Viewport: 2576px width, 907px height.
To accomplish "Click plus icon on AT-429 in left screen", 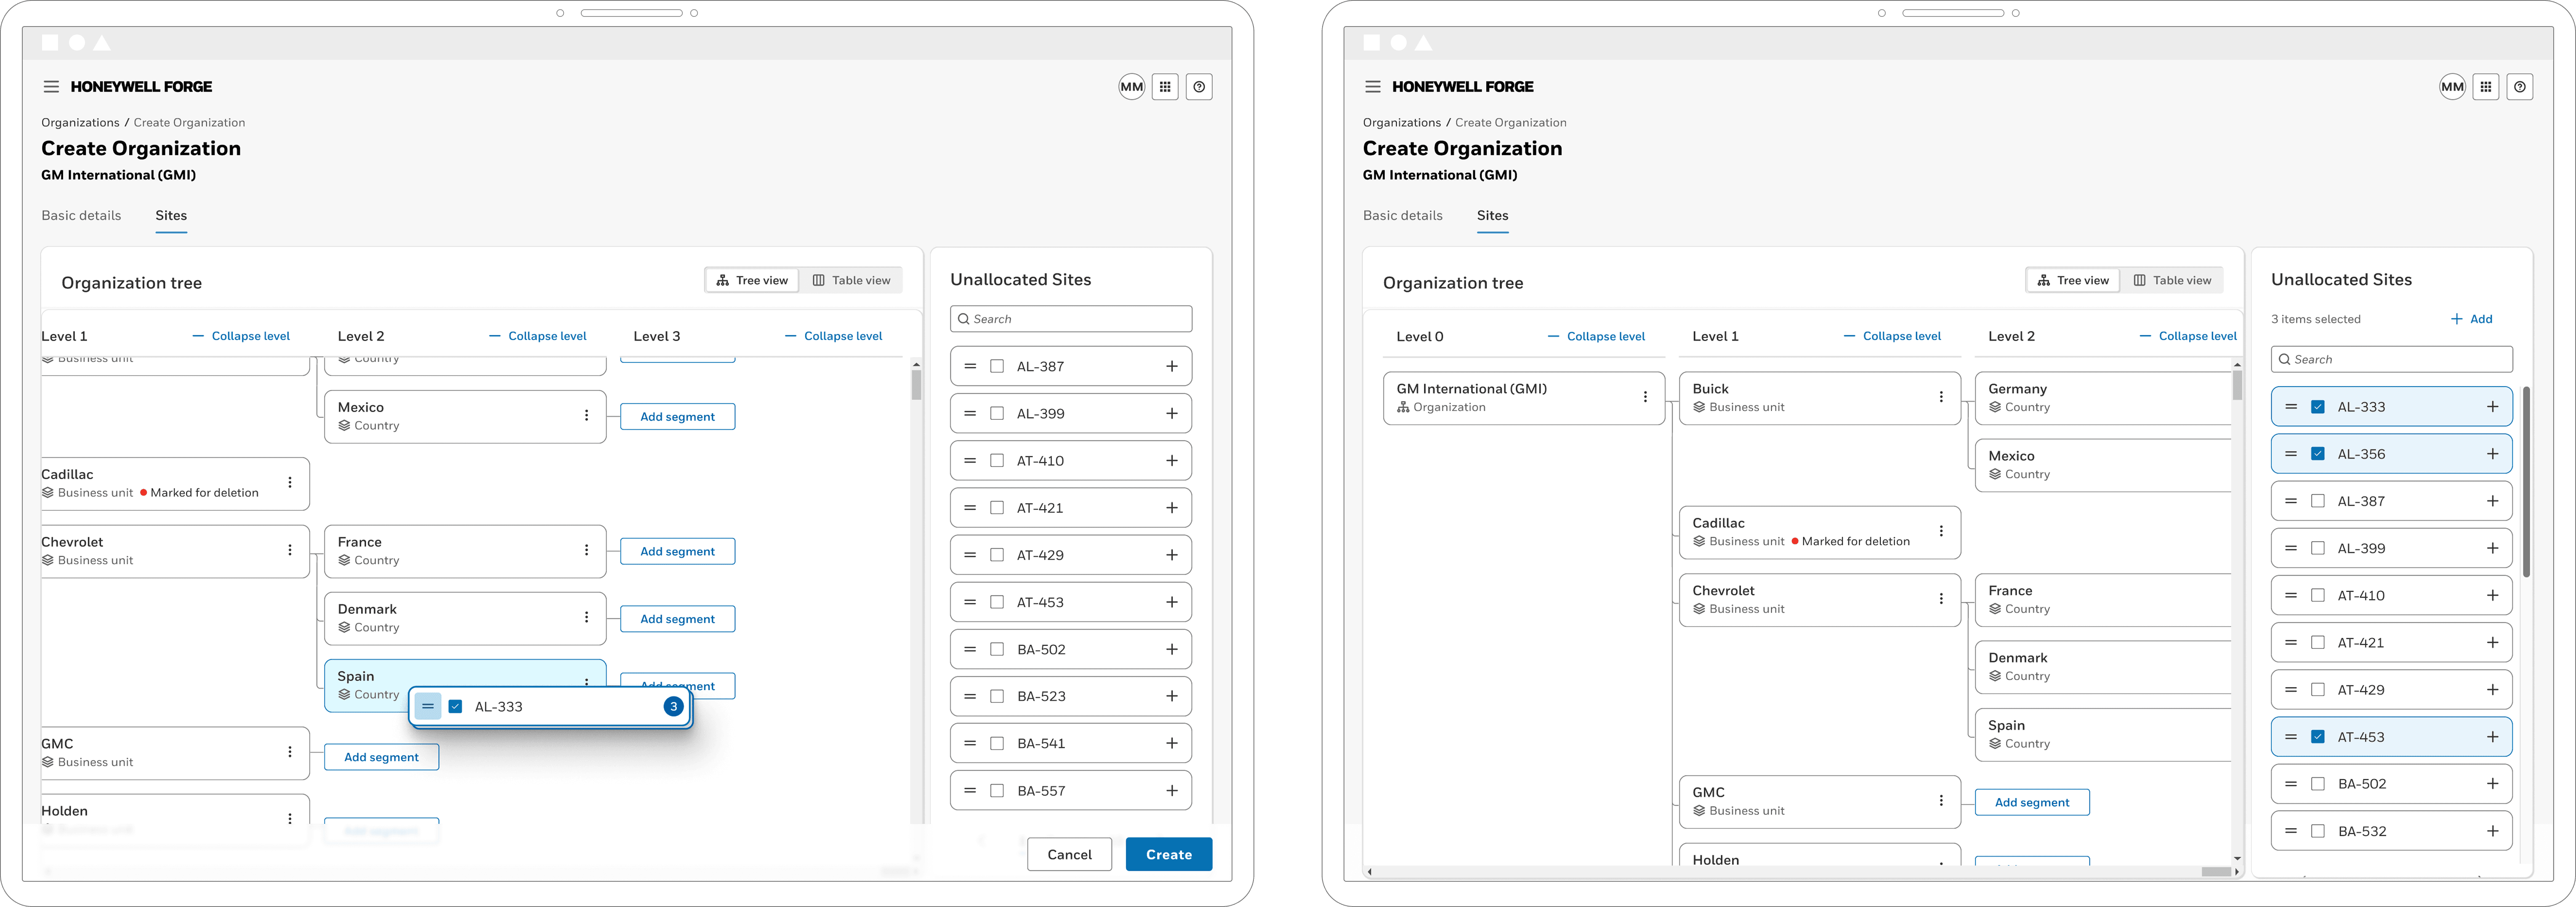I will [x=1172, y=555].
